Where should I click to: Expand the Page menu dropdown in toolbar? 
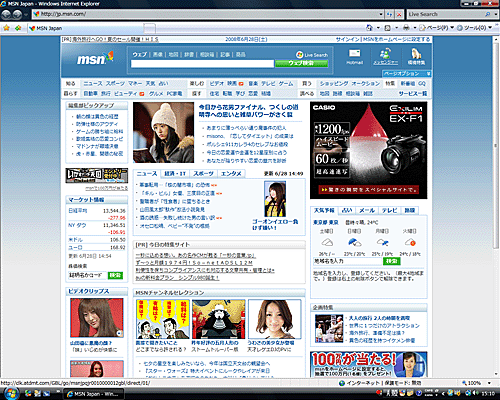tap(452, 28)
